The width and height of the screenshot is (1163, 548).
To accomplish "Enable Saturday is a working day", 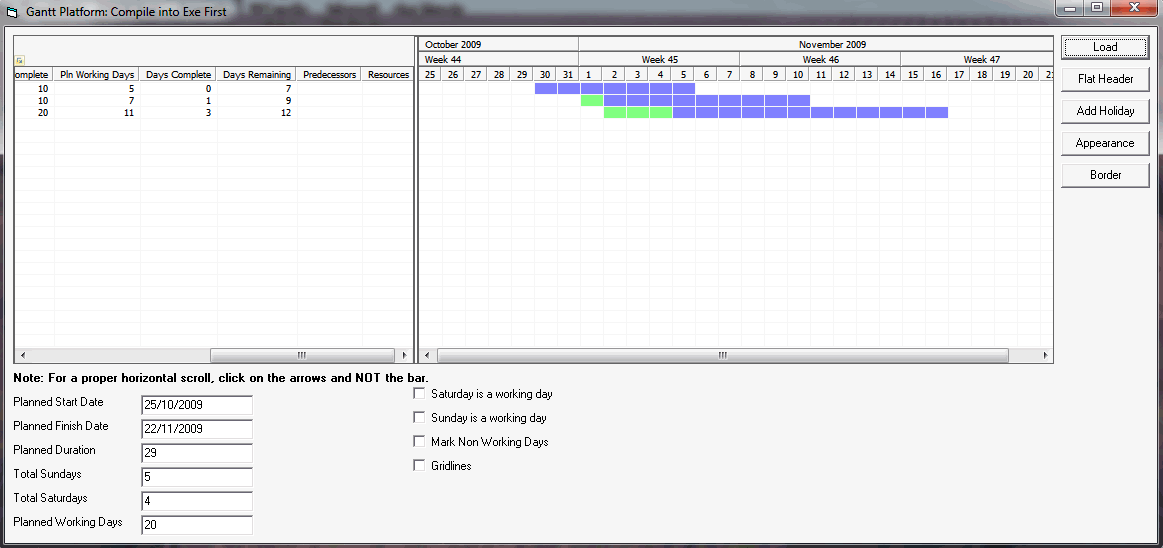I will (419, 394).
